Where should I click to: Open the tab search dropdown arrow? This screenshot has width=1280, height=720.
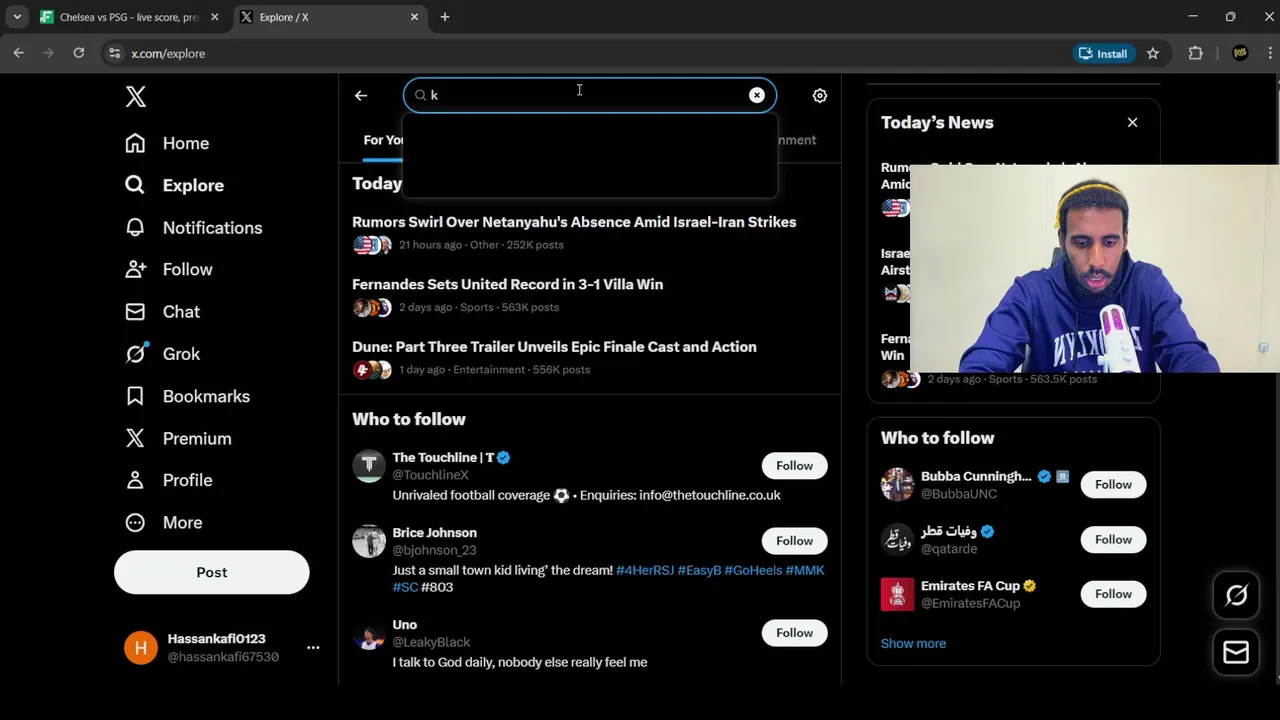click(17, 17)
